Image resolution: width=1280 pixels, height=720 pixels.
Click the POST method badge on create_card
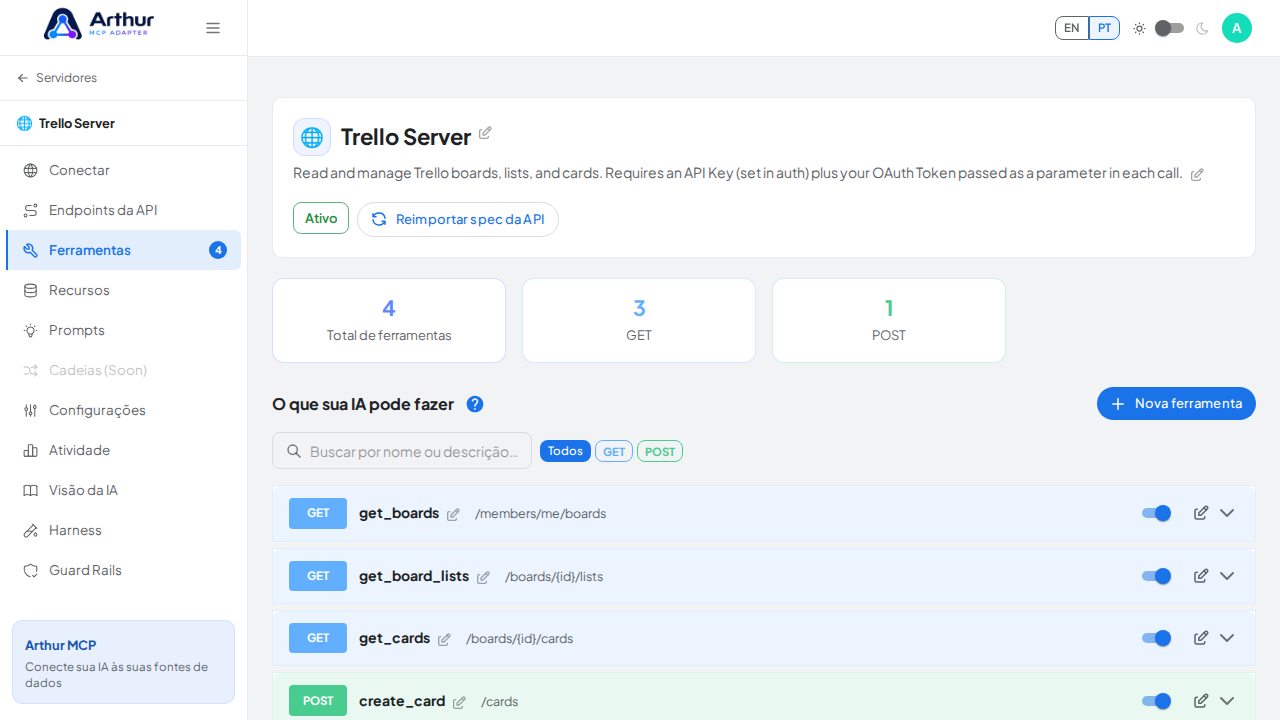(318, 701)
